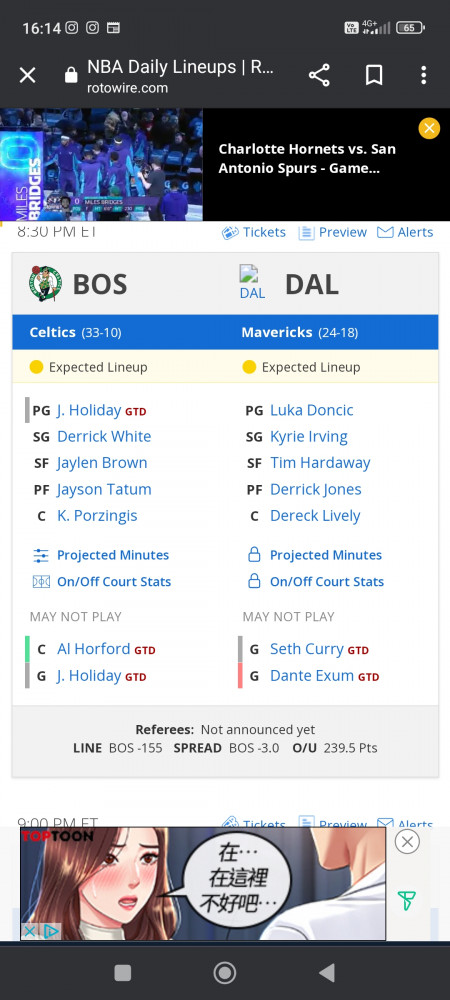Open the Boston Celtics logo

pyautogui.click(x=46, y=284)
